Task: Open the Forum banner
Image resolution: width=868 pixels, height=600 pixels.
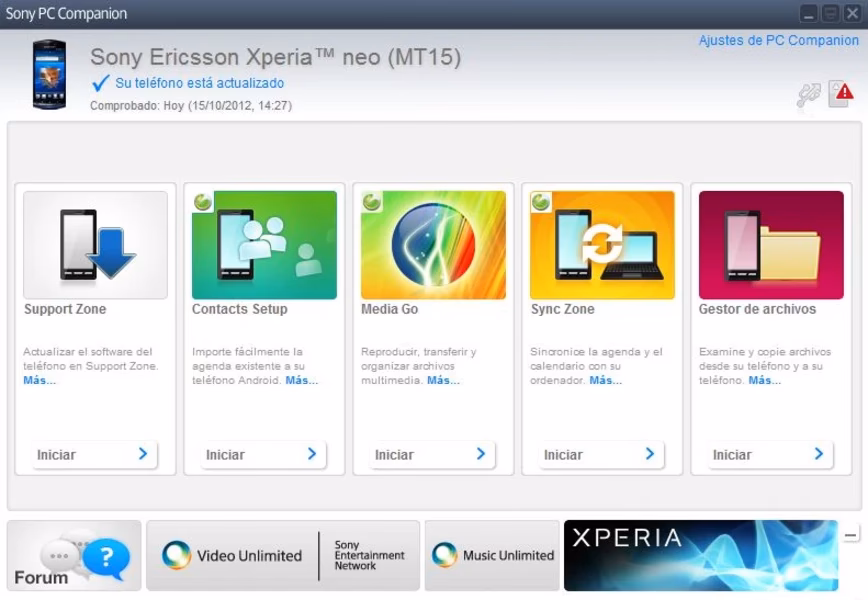Action: tap(74, 555)
